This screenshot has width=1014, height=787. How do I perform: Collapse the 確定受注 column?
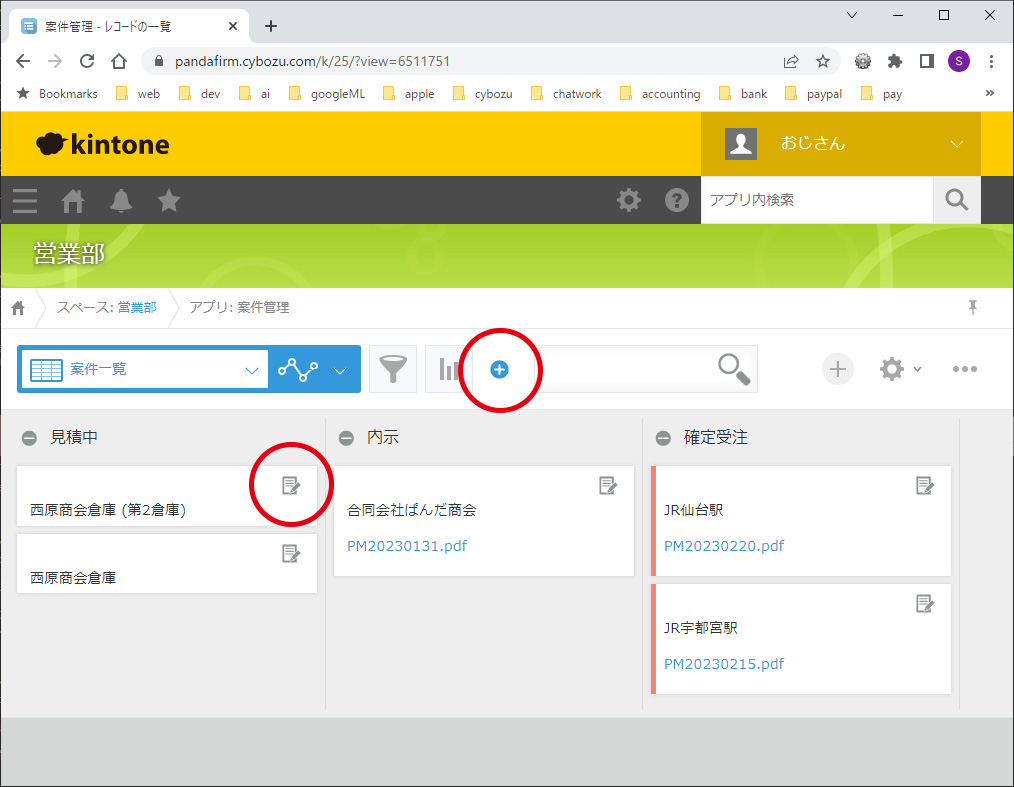[x=663, y=438]
